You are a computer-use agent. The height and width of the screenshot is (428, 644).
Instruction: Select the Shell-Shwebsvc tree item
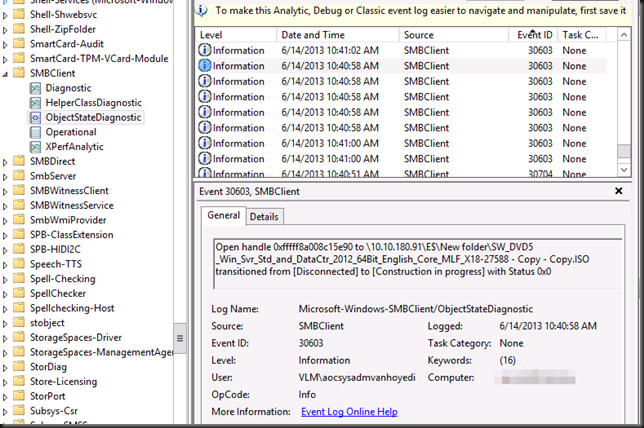[x=63, y=14]
